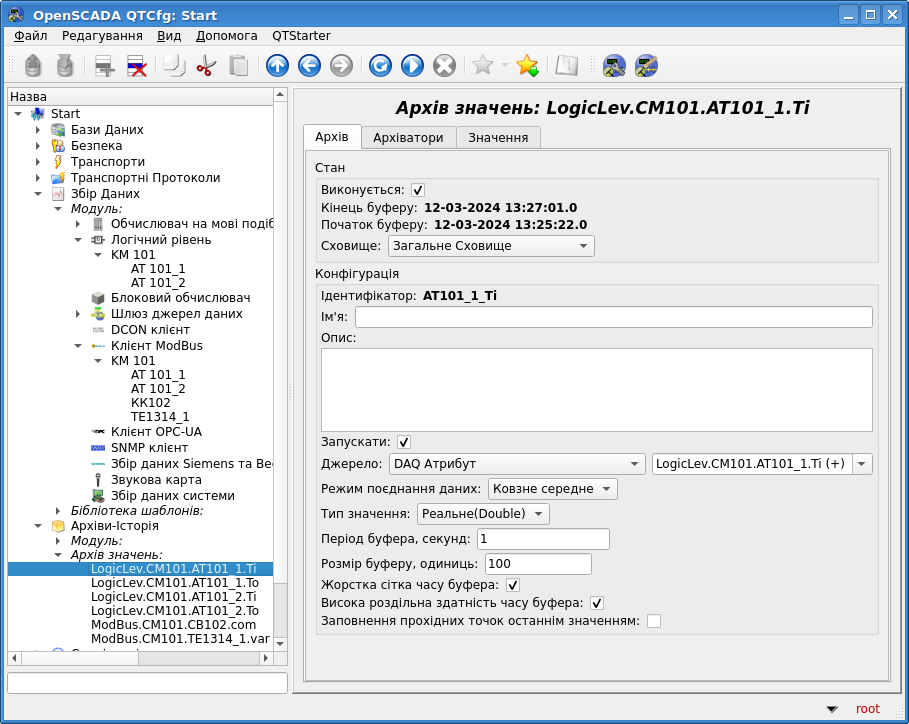This screenshot has width=909, height=724.
Task: Open the LogicLev.CM101.AT101_1.Ti (+) source address dropdown
Action: [861, 464]
